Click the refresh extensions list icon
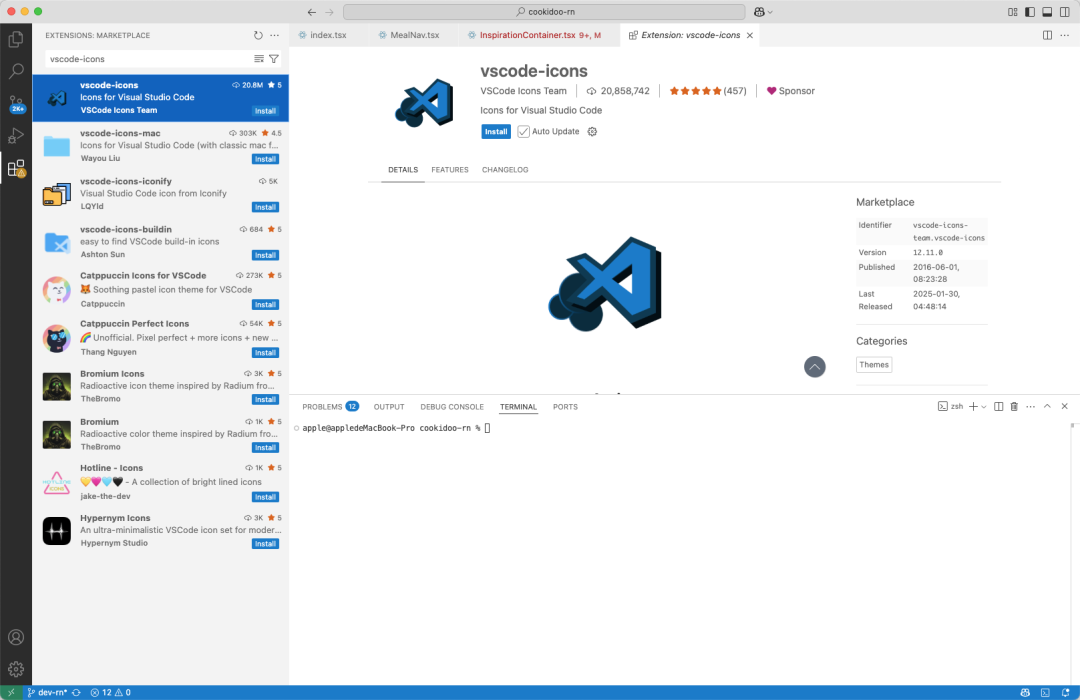The height and width of the screenshot is (700, 1080). [x=258, y=35]
